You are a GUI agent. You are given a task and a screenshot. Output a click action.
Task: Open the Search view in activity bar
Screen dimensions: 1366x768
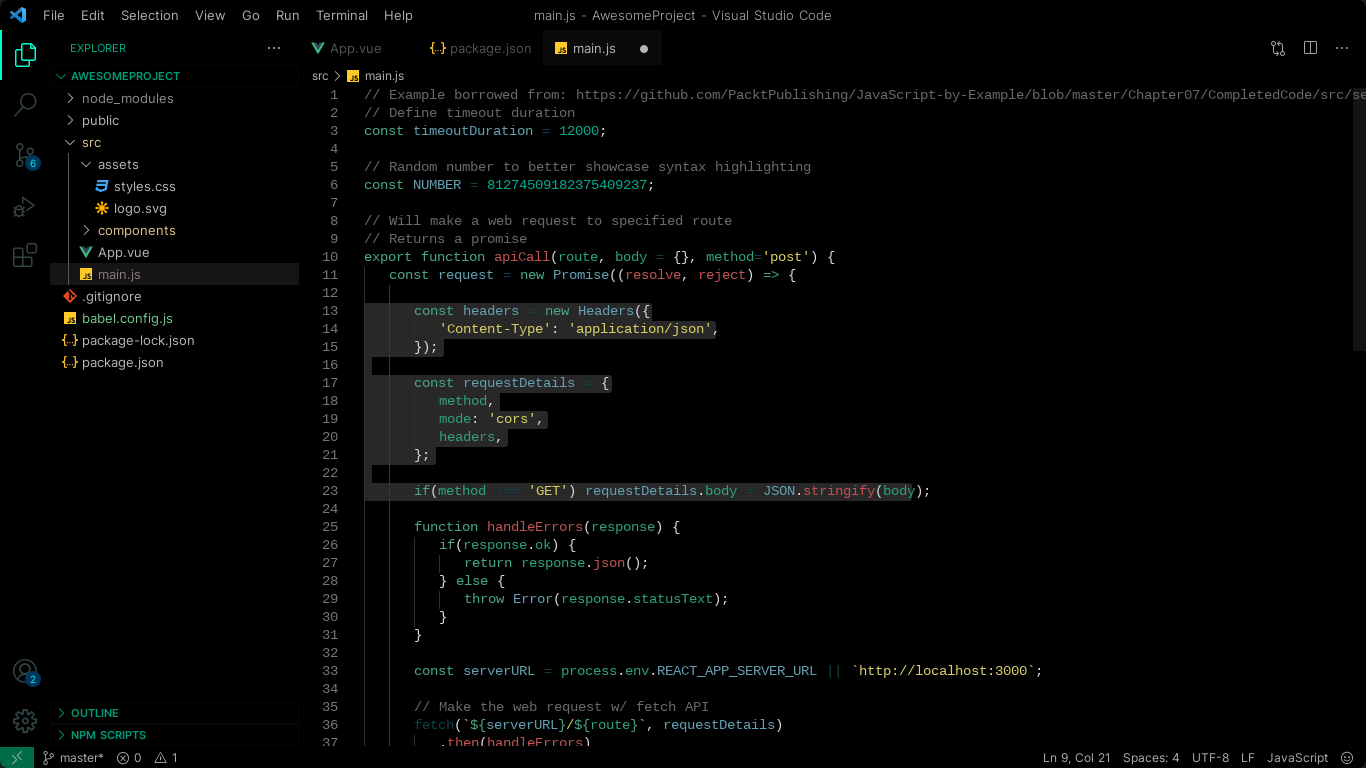click(x=25, y=104)
